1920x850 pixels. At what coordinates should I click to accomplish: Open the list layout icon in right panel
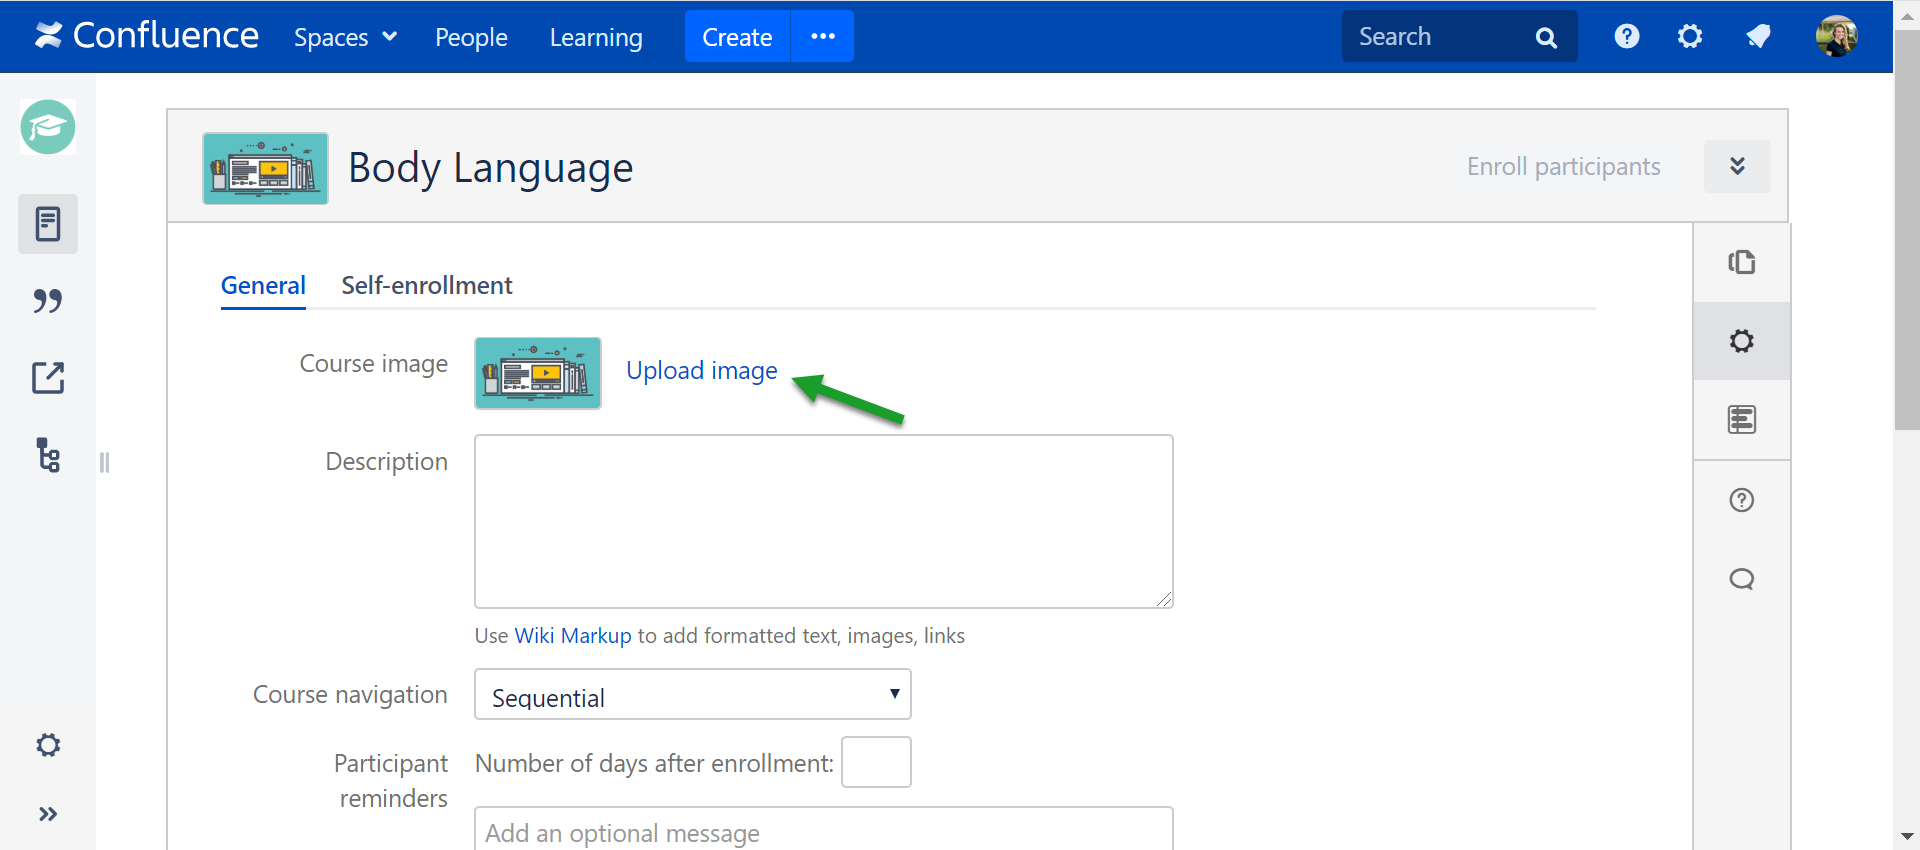click(x=1741, y=420)
